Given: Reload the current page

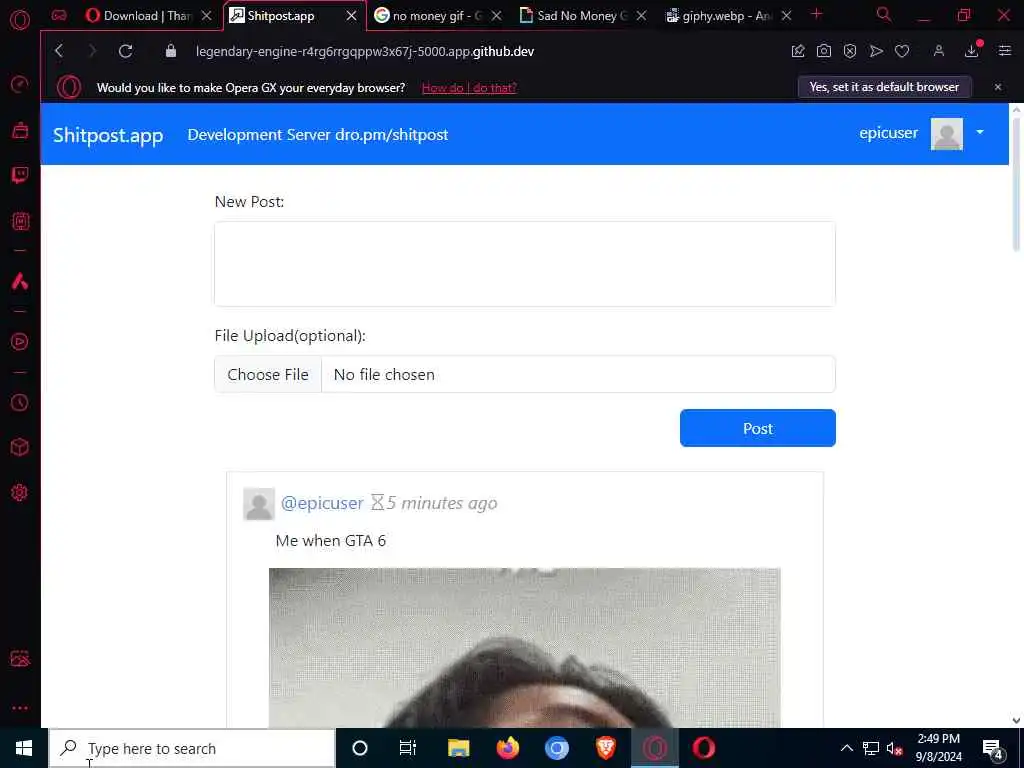Looking at the screenshot, I should point(125,51).
